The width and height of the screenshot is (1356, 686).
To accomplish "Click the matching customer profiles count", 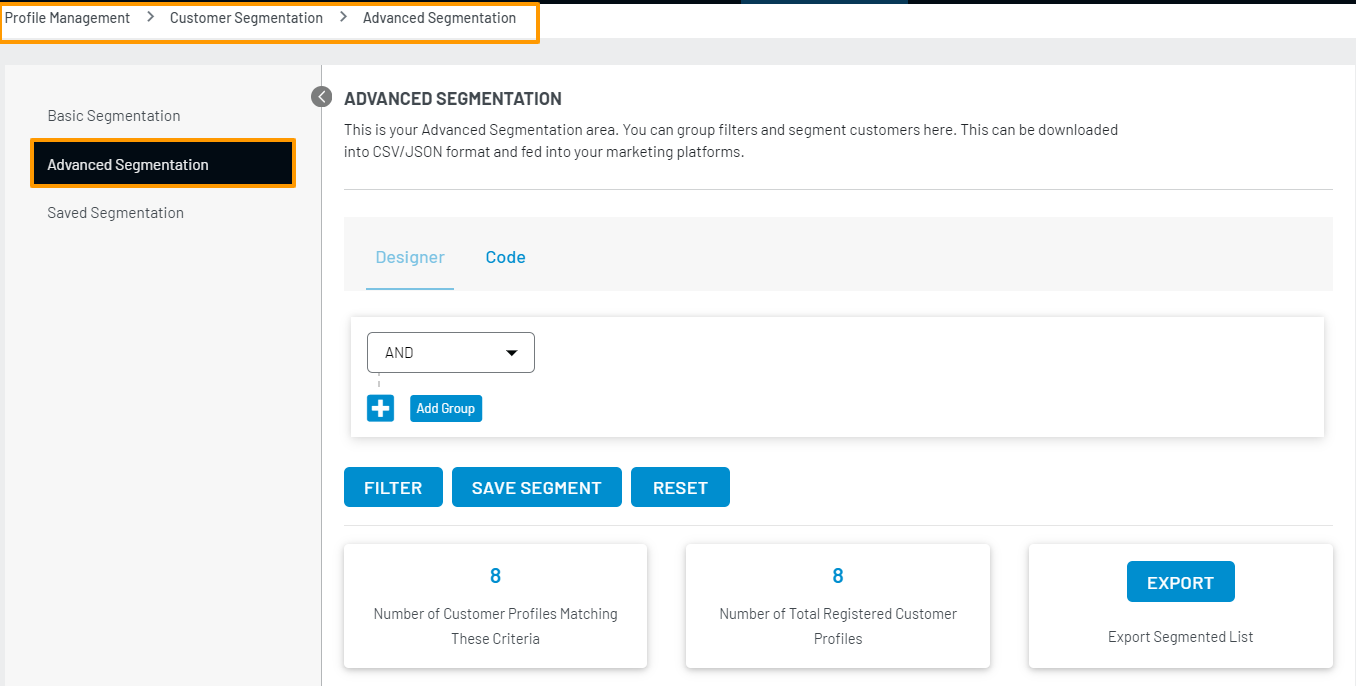I will click(495, 576).
